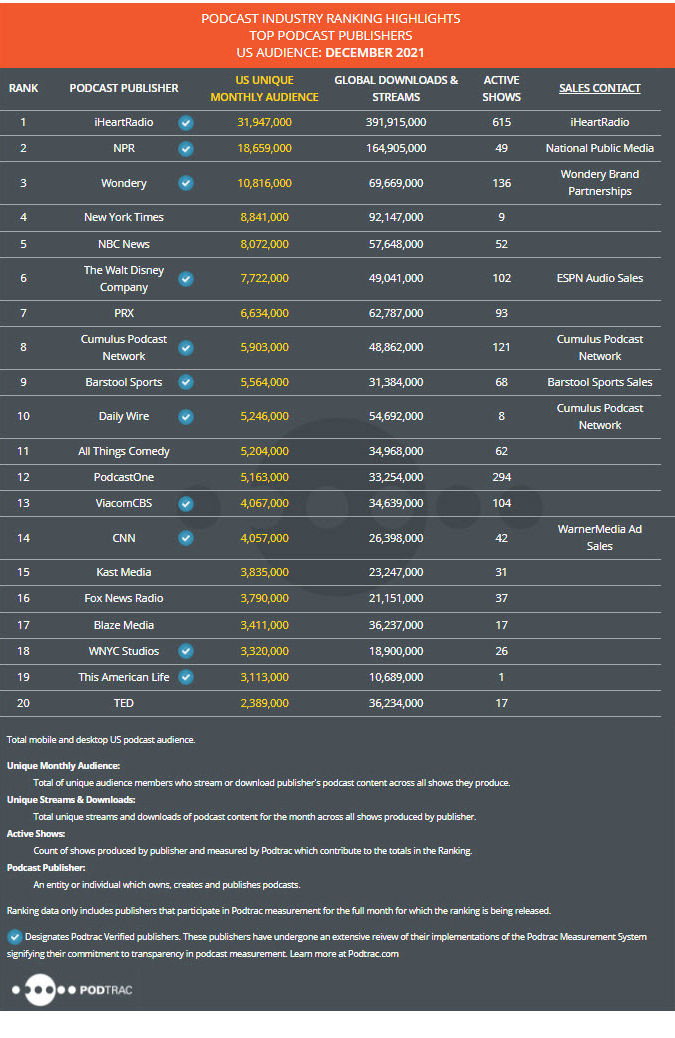
Task: Click Wondery's verified checkmark badge
Action: point(186,183)
